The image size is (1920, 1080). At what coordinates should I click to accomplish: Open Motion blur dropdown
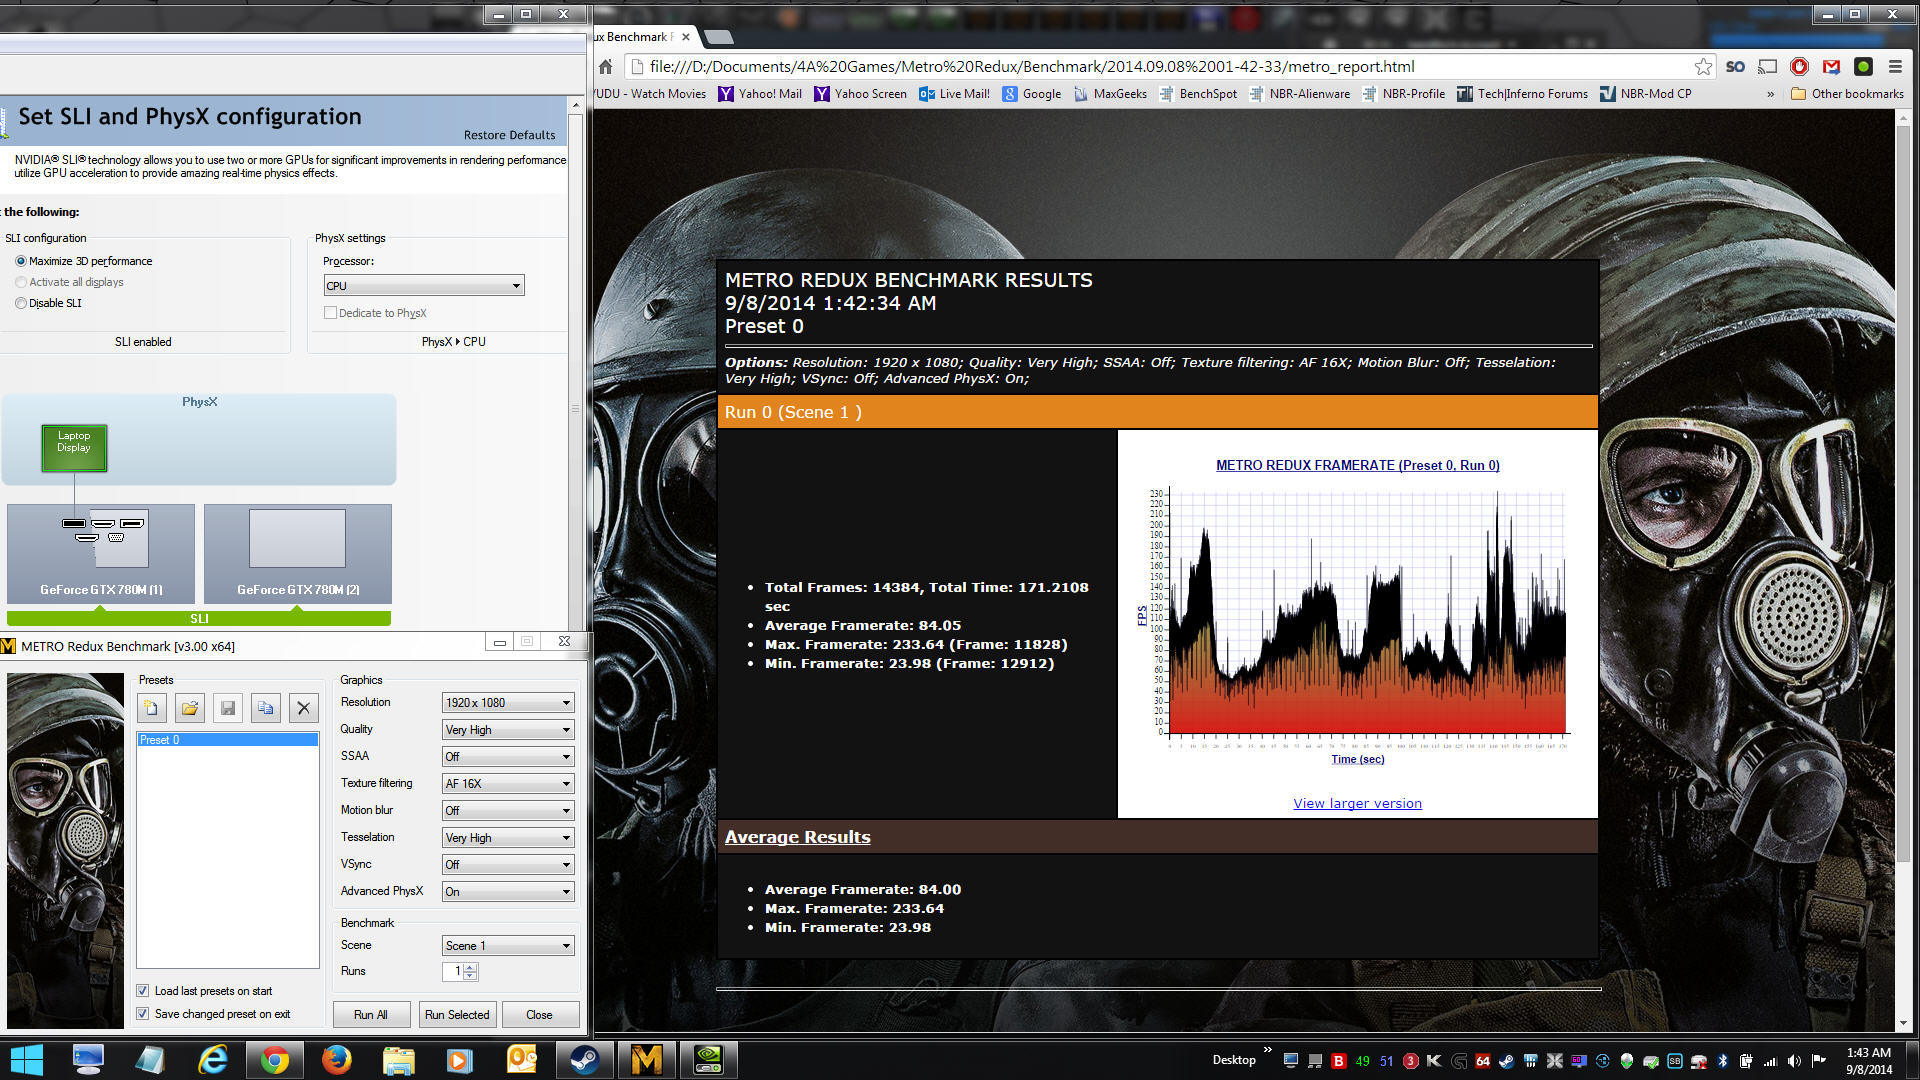[x=508, y=811]
